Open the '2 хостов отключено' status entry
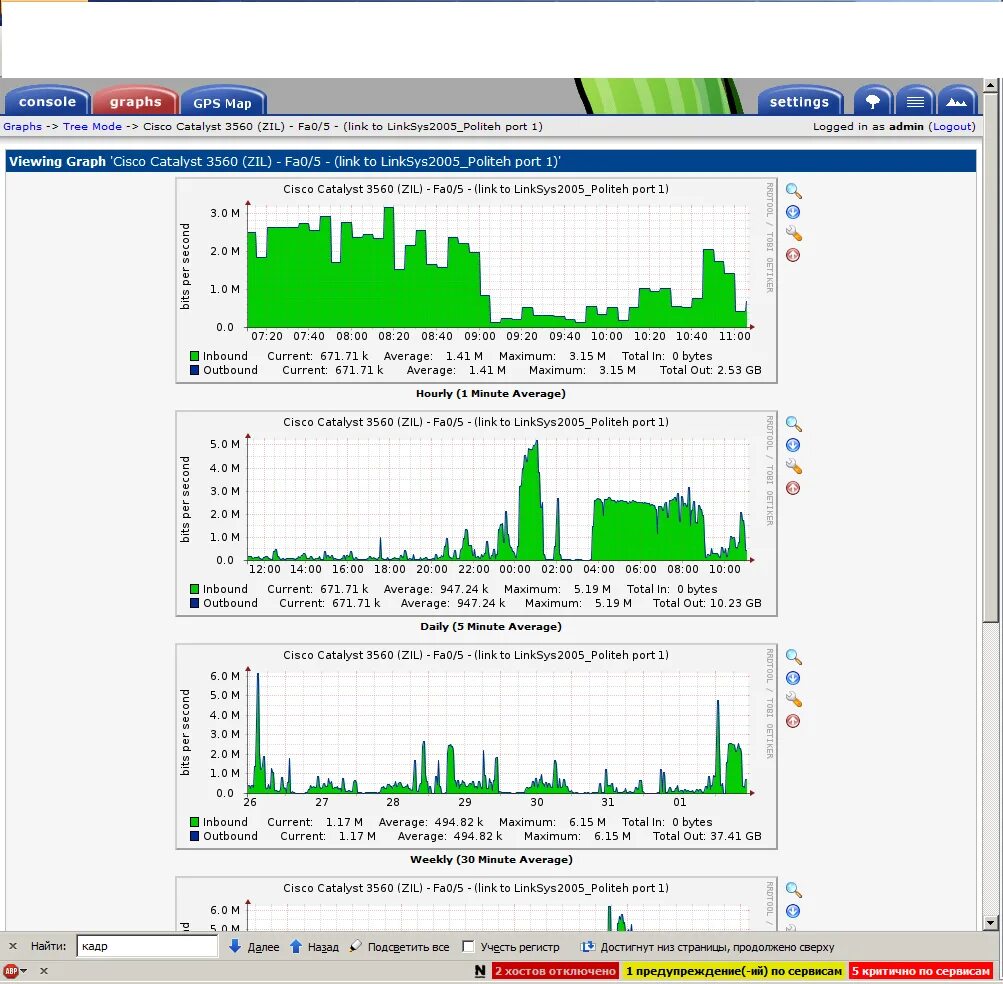1003x984 pixels. (555, 971)
